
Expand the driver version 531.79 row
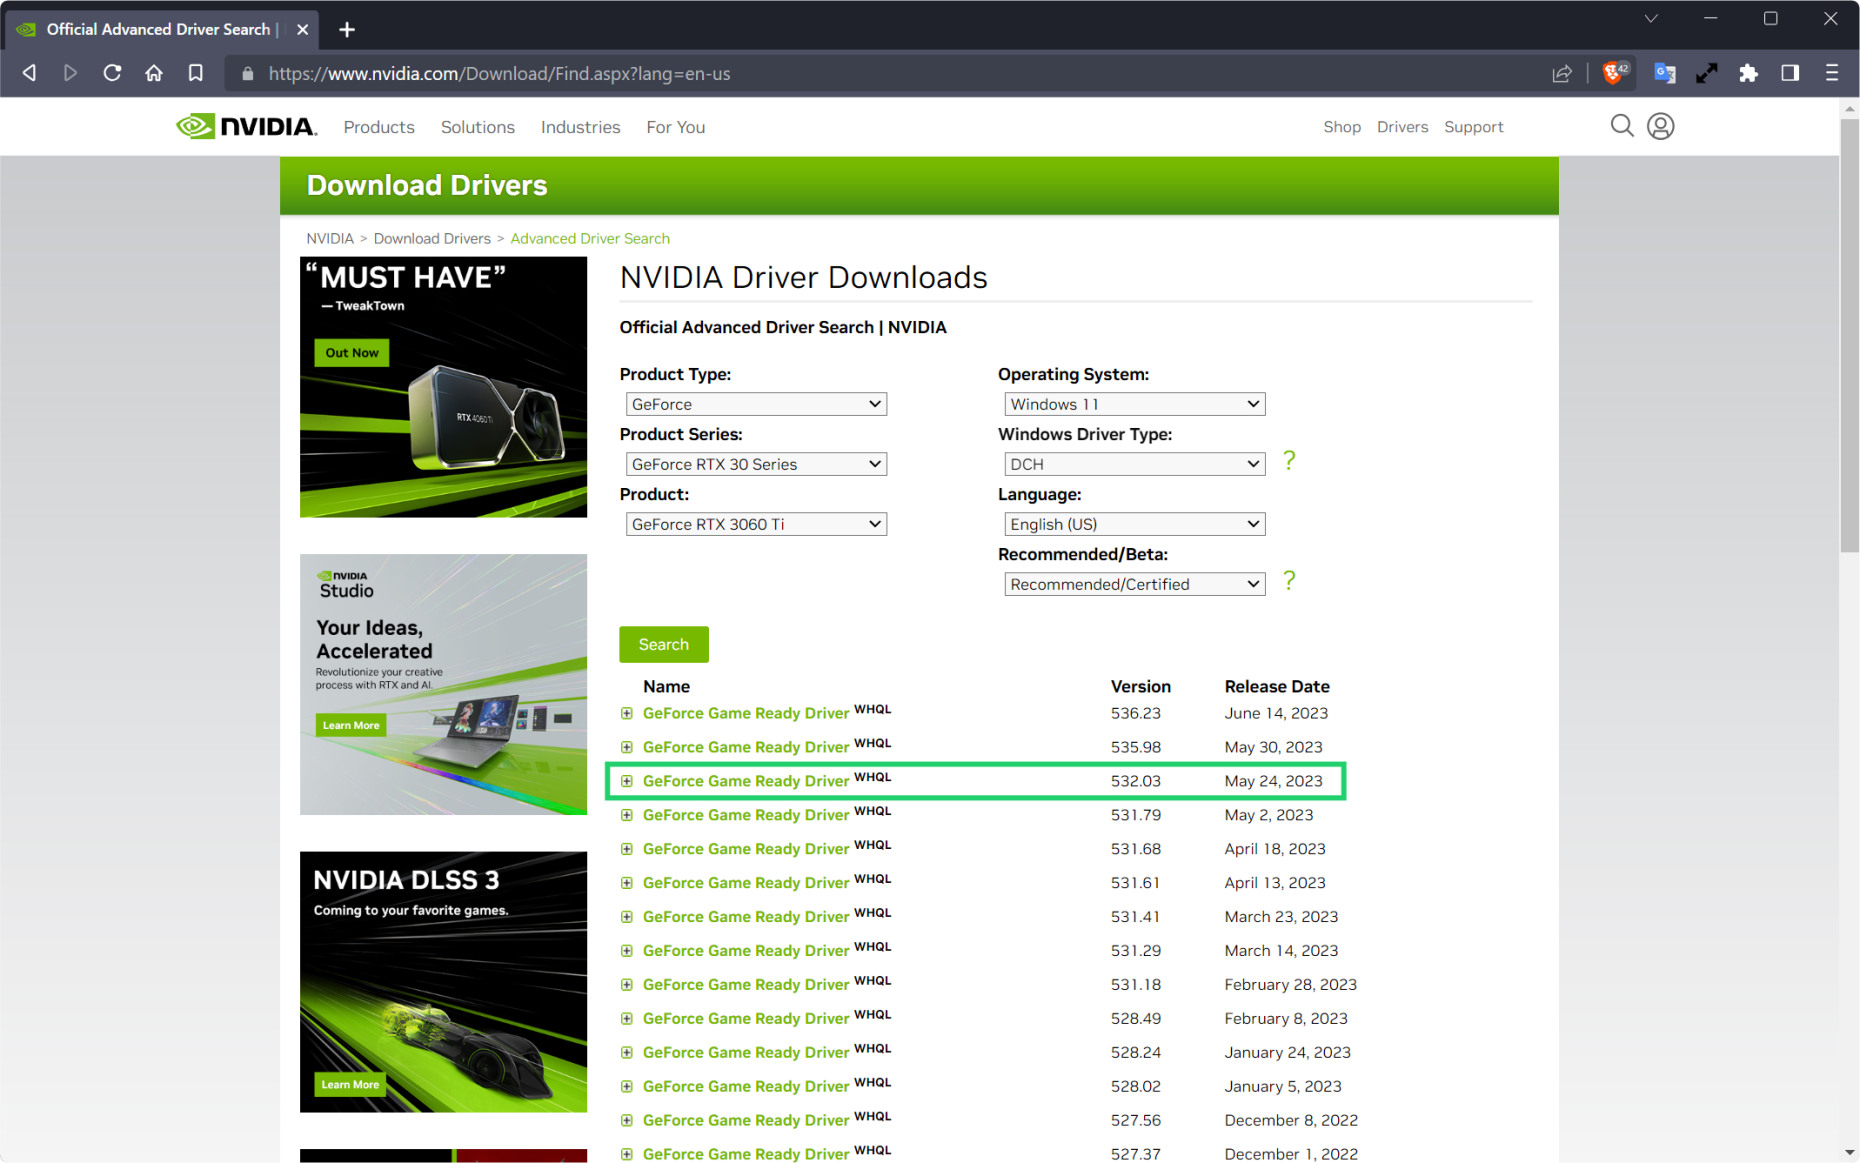[x=627, y=815]
